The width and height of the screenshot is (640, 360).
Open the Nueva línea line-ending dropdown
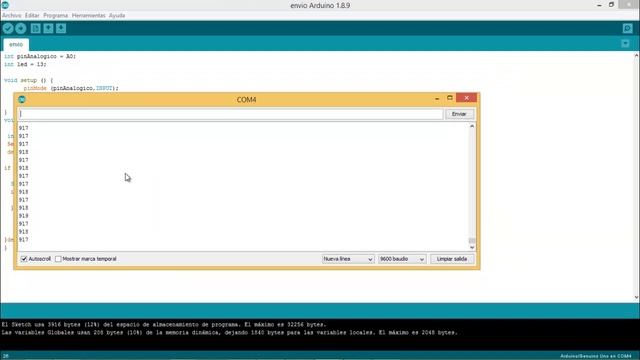(348, 259)
